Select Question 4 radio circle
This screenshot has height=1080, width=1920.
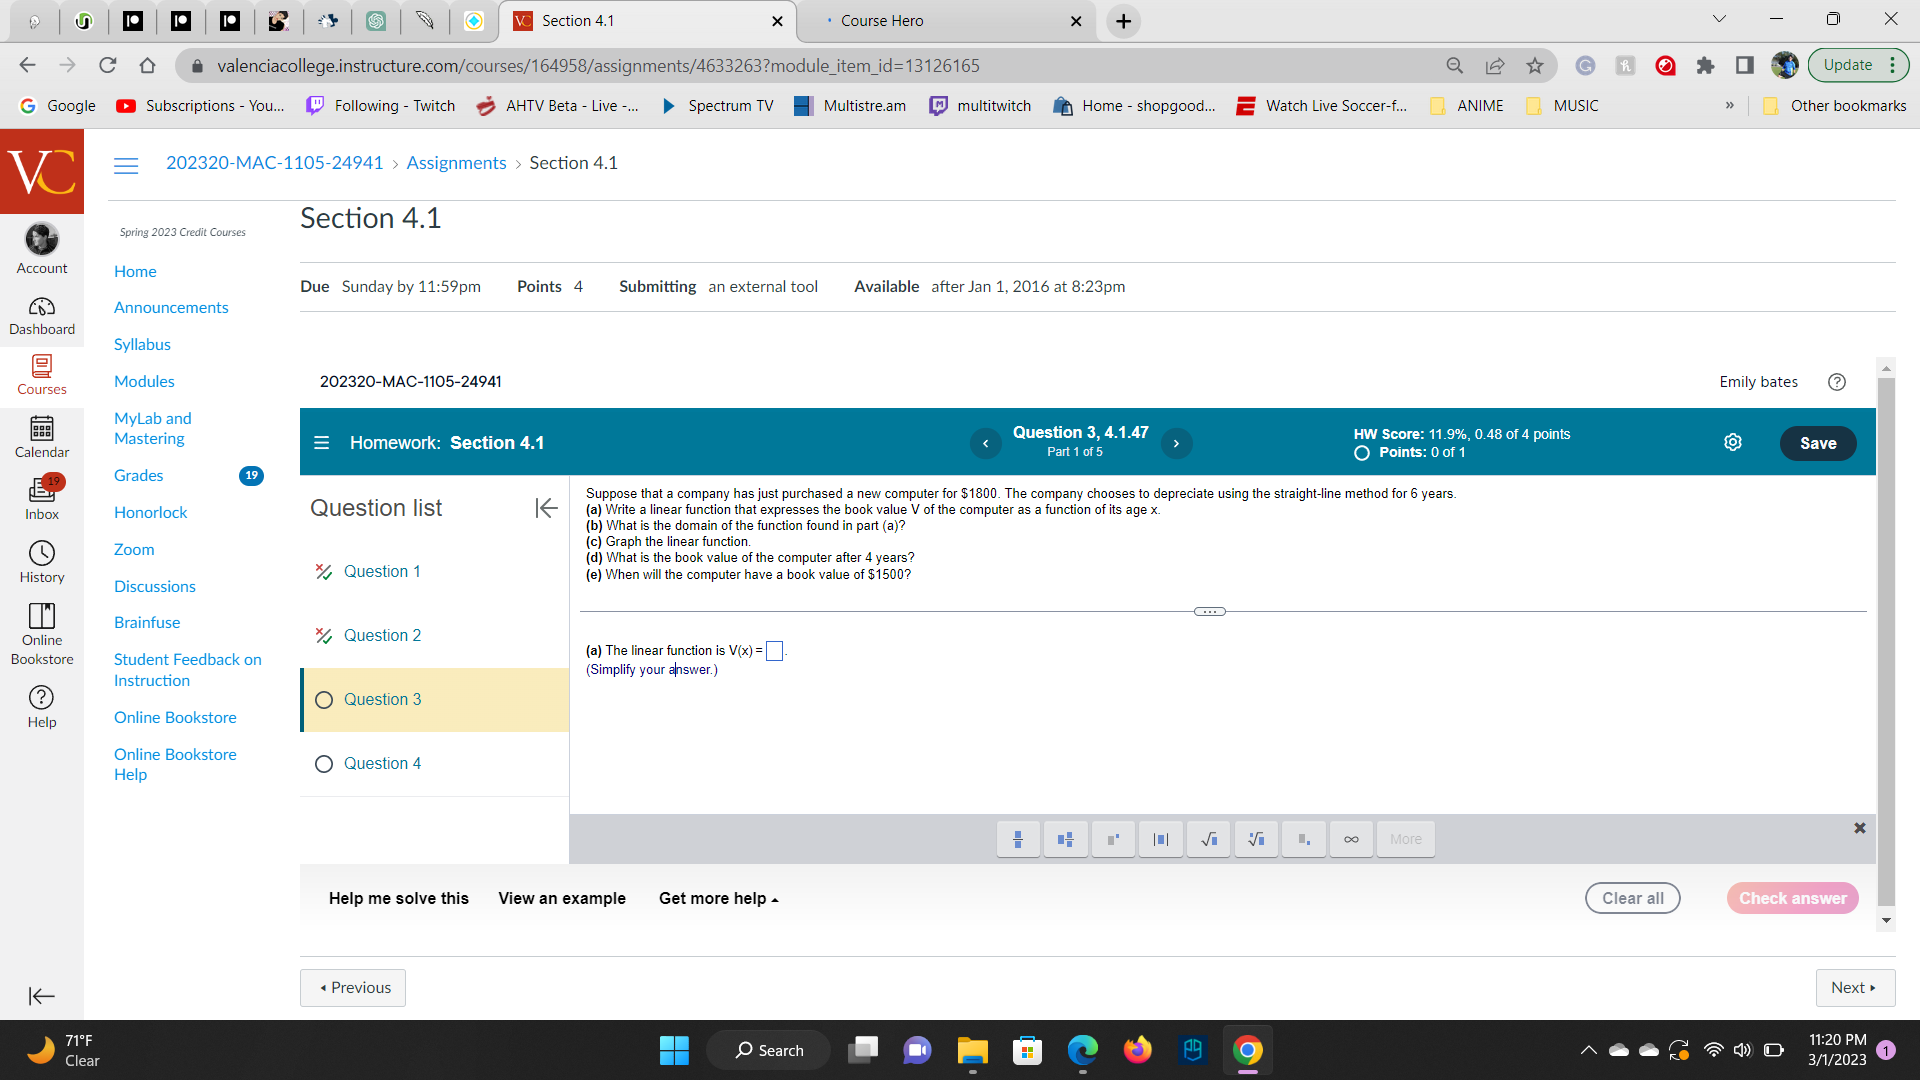point(324,764)
